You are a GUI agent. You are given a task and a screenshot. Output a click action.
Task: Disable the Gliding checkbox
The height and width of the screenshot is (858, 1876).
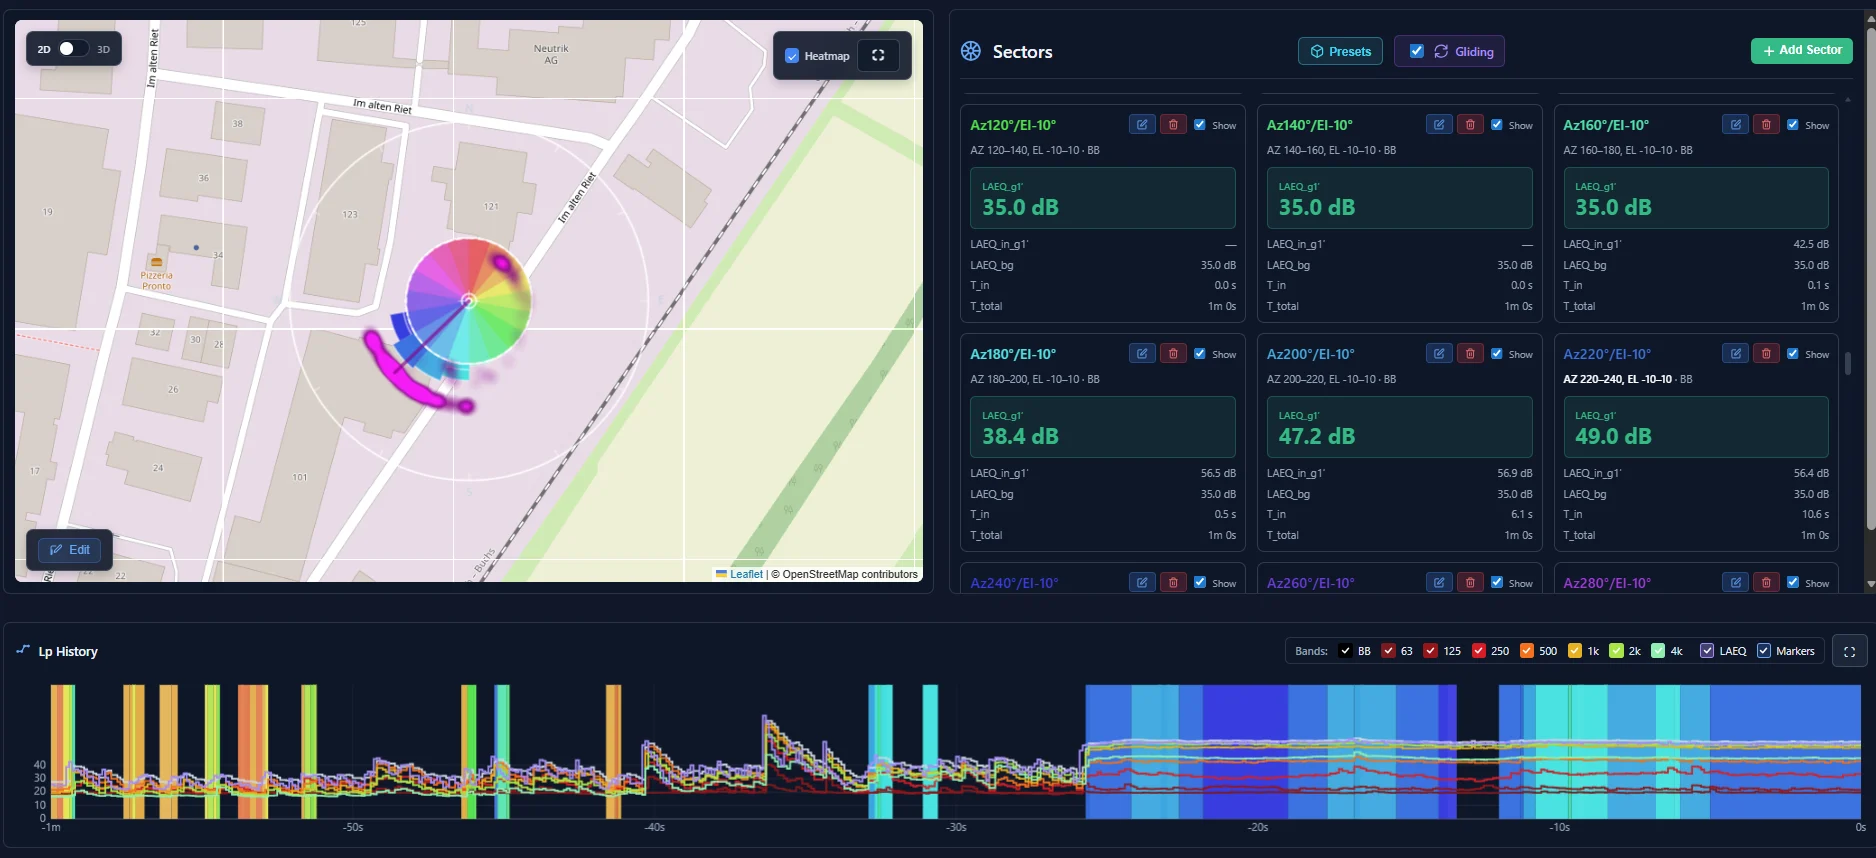(1416, 51)
